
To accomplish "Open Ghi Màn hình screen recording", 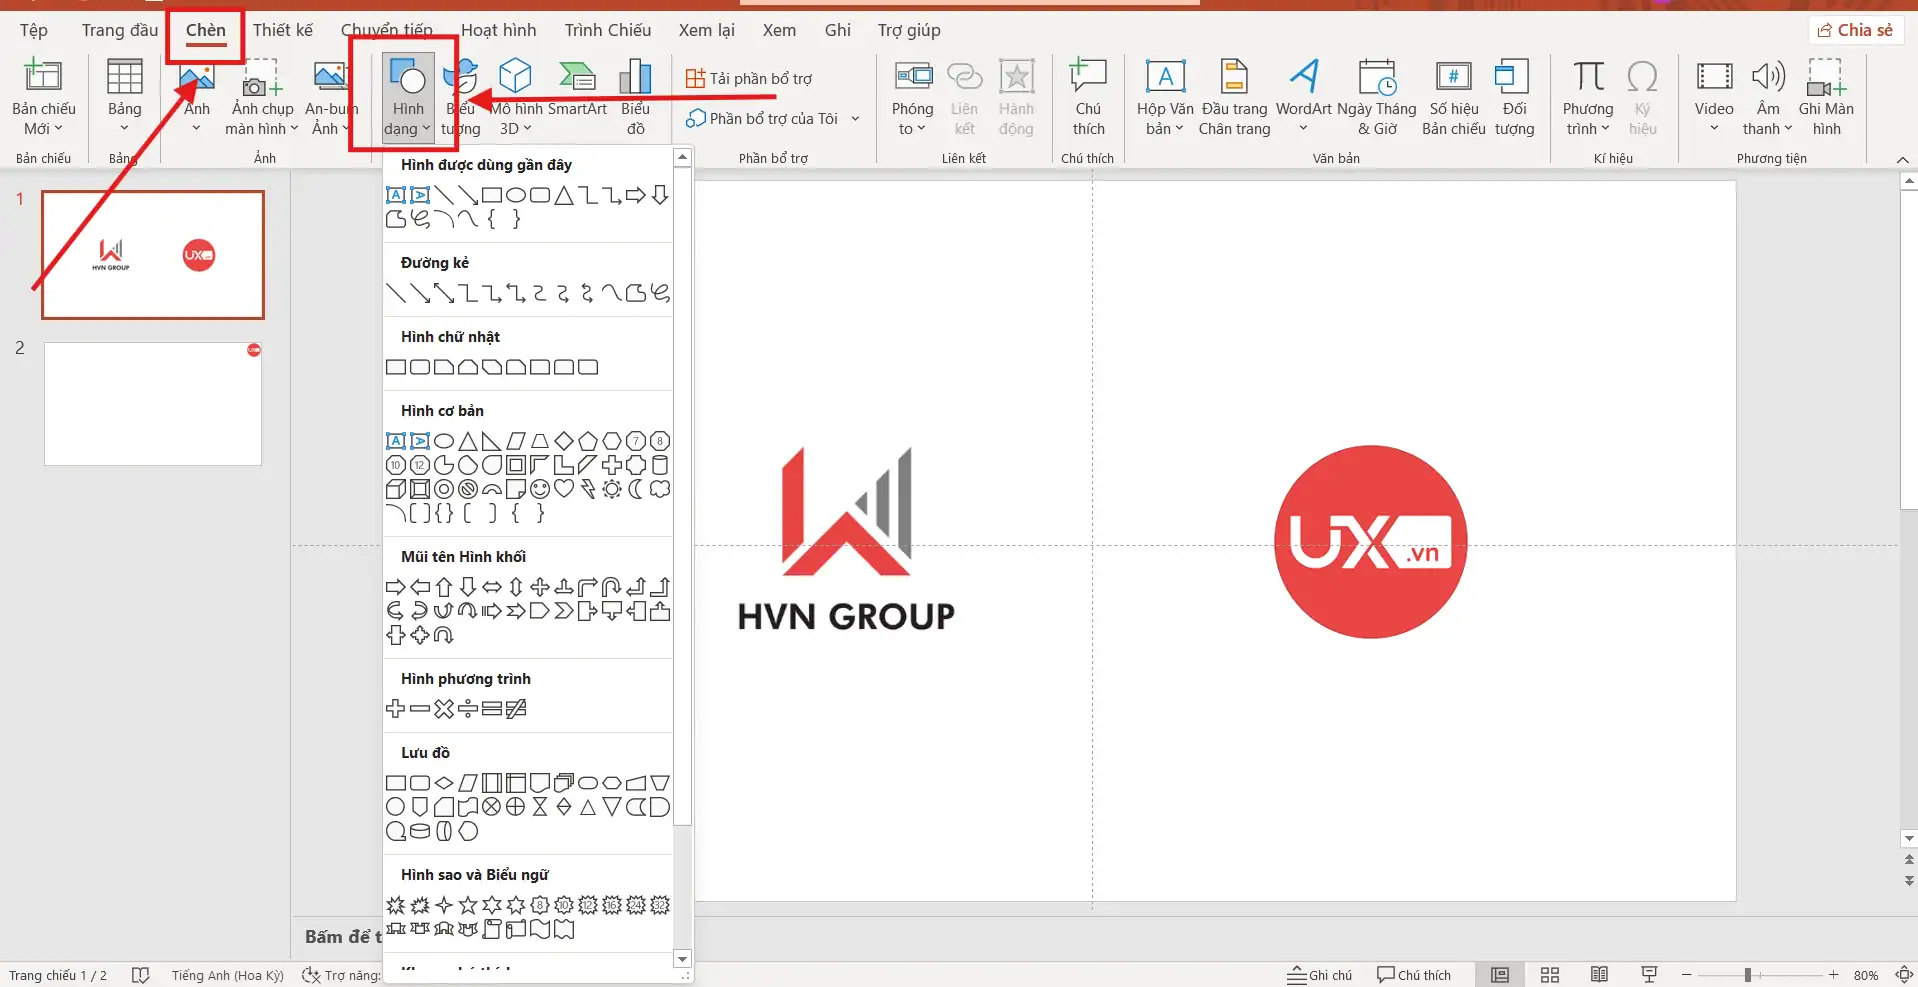I will (x=1825, y=97).
